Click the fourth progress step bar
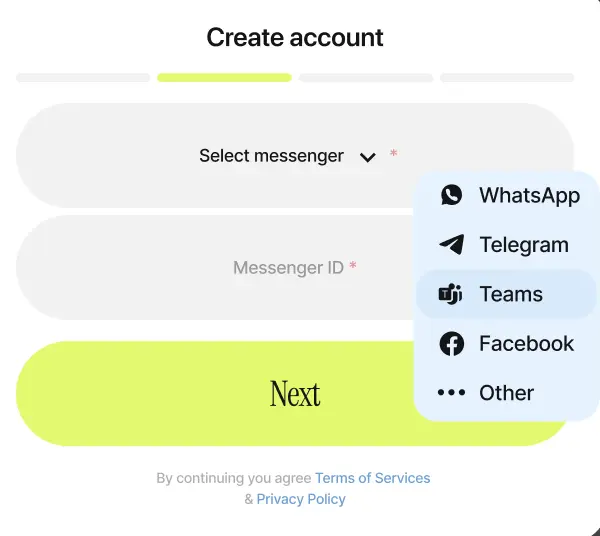The image size is (600, 536). (507, 77)
